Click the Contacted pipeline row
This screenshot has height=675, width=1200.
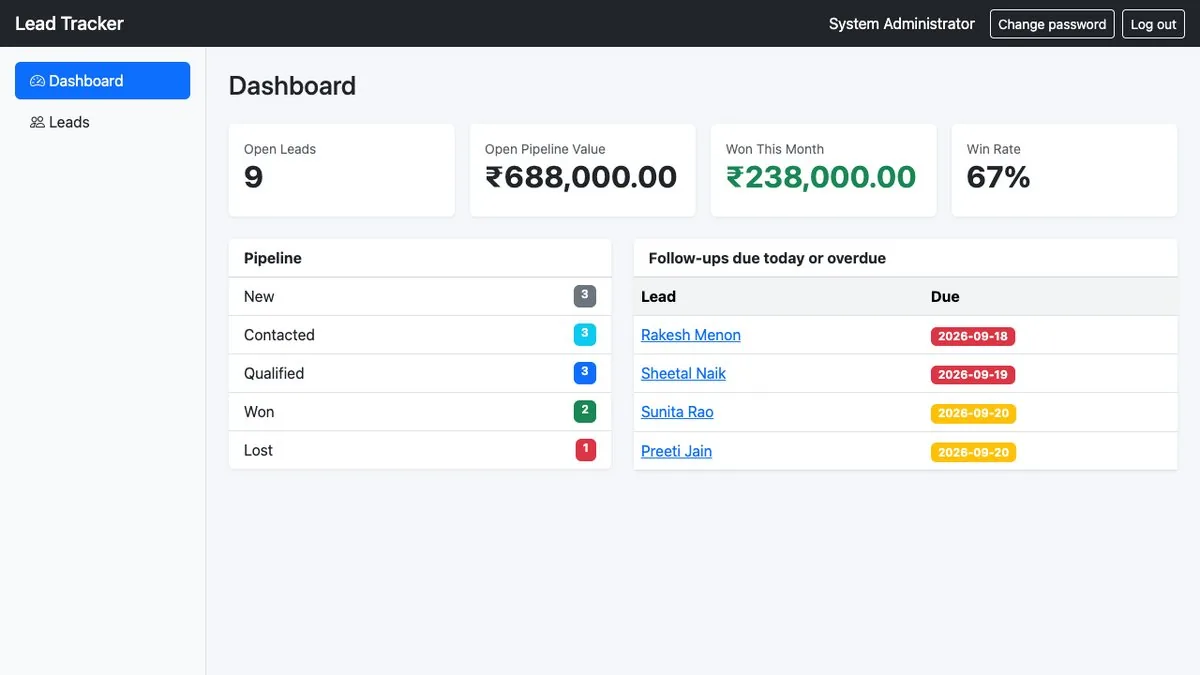coord(420,335)
